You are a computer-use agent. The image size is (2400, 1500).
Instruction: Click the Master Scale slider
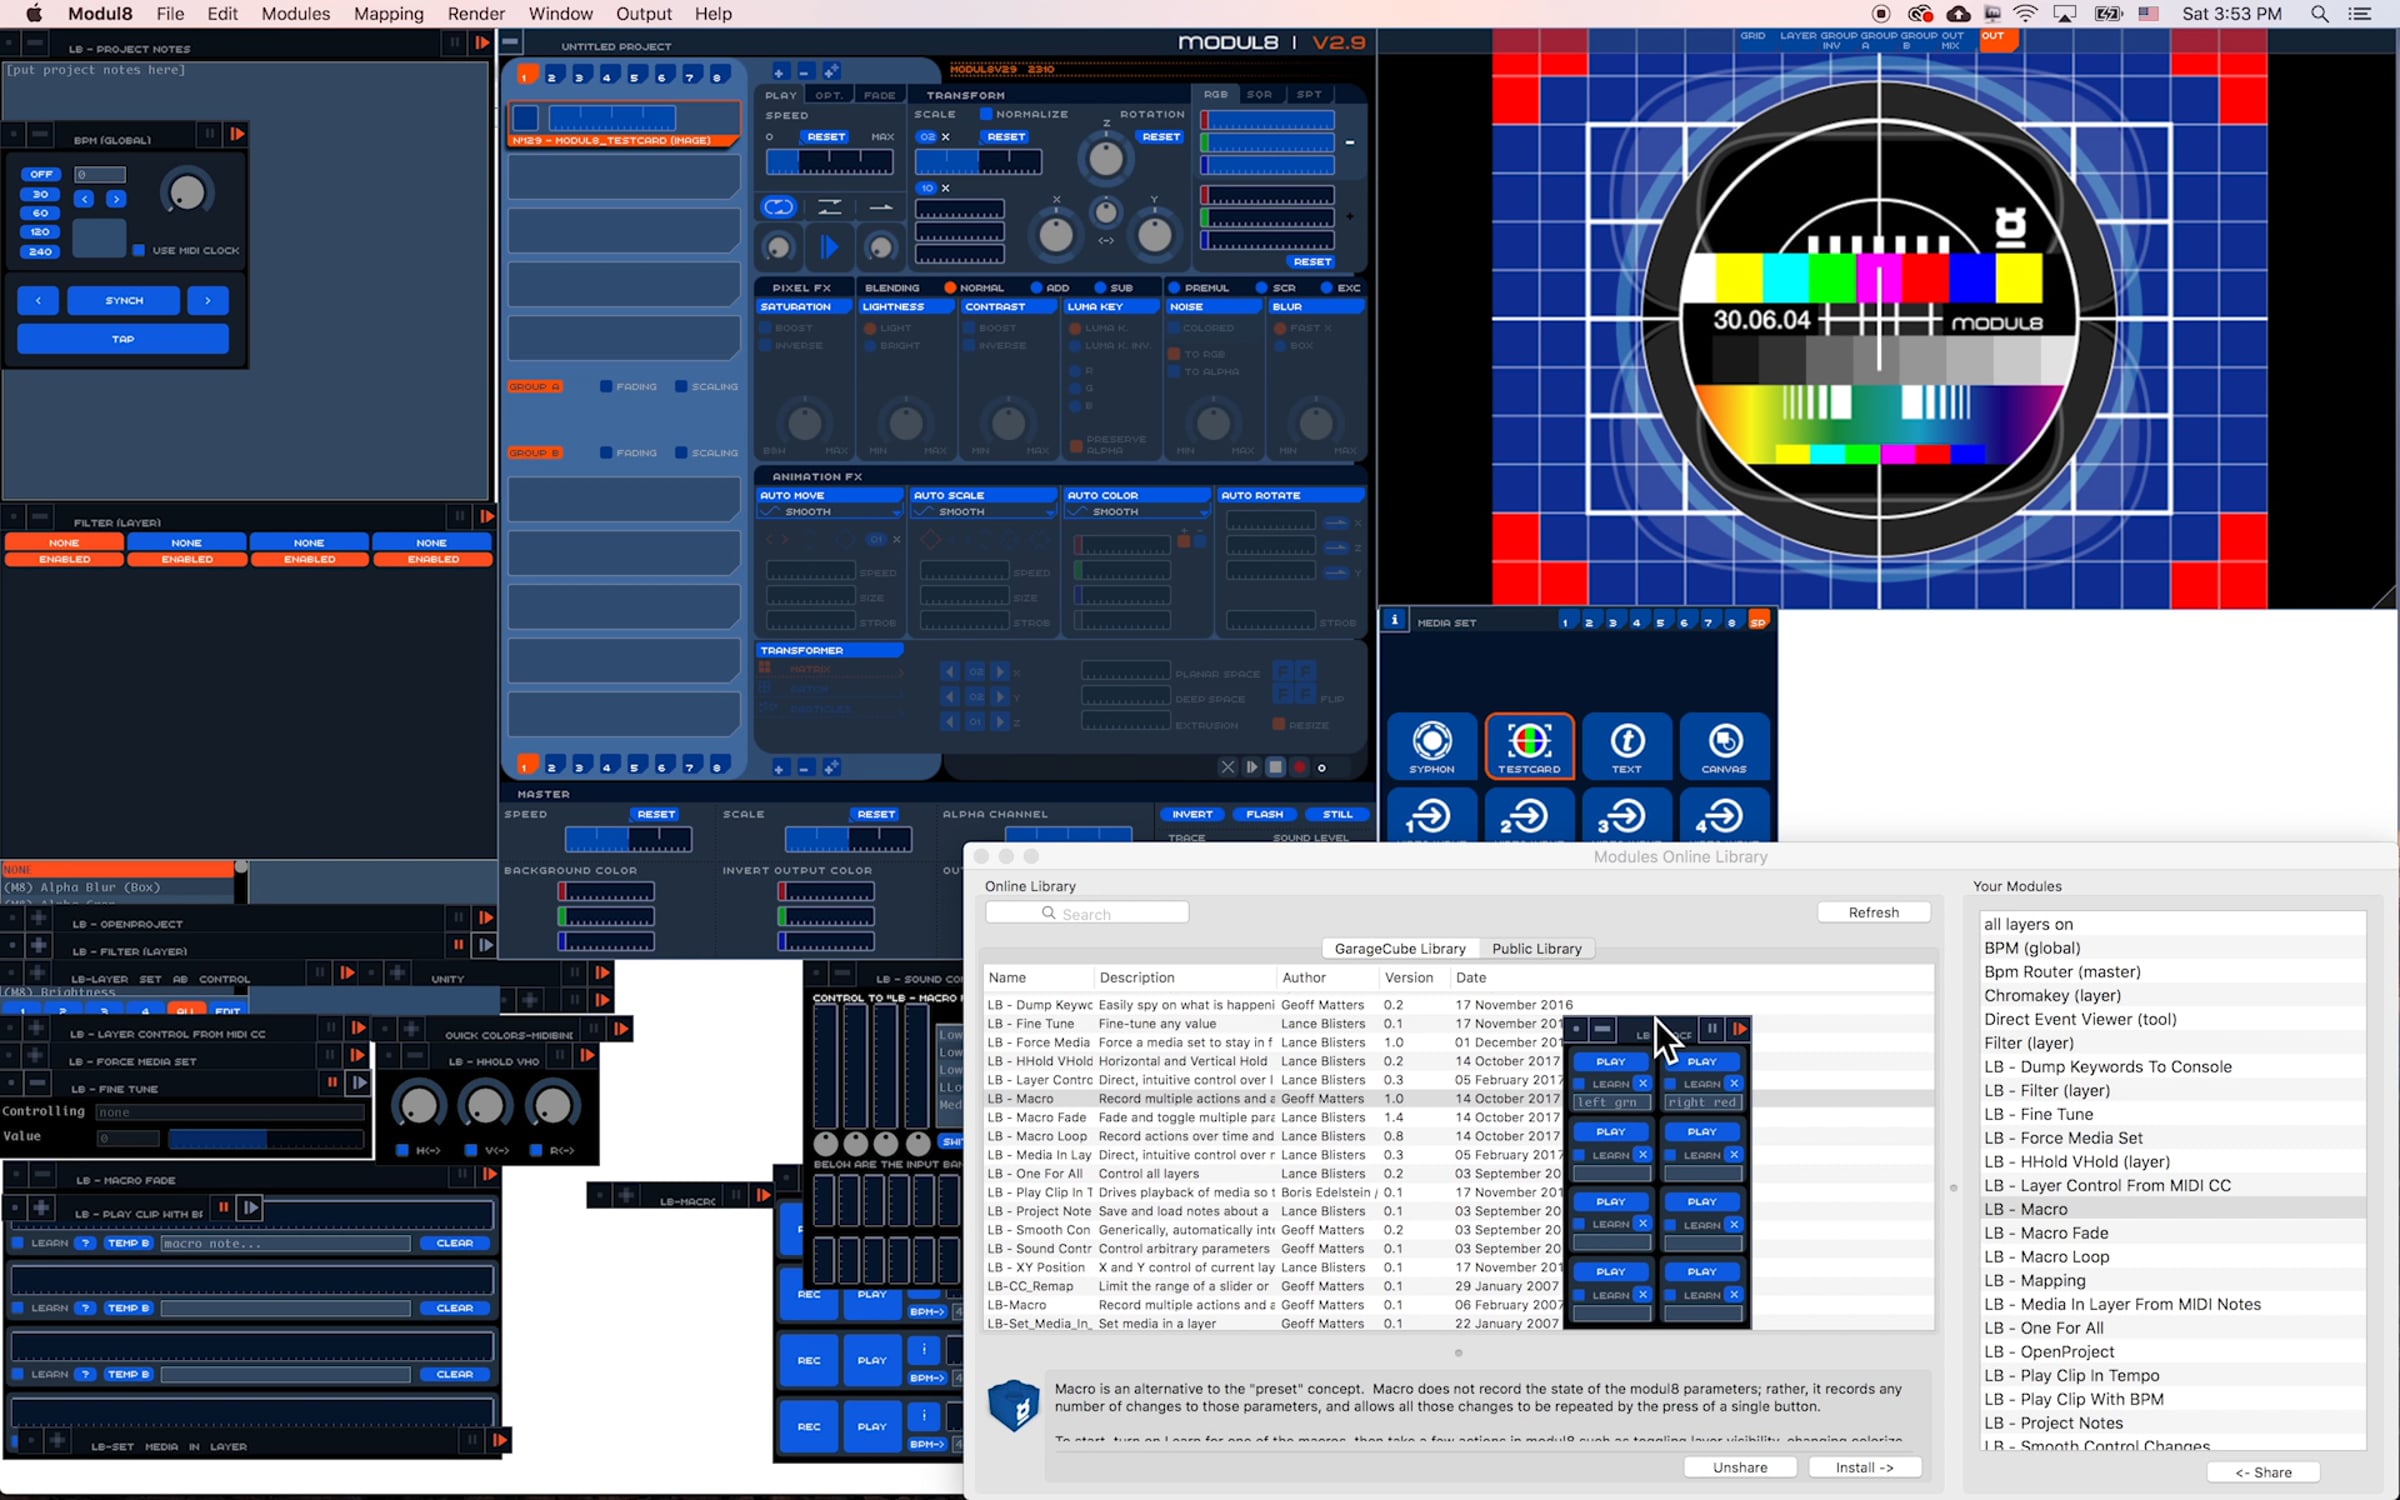(848, 838)
